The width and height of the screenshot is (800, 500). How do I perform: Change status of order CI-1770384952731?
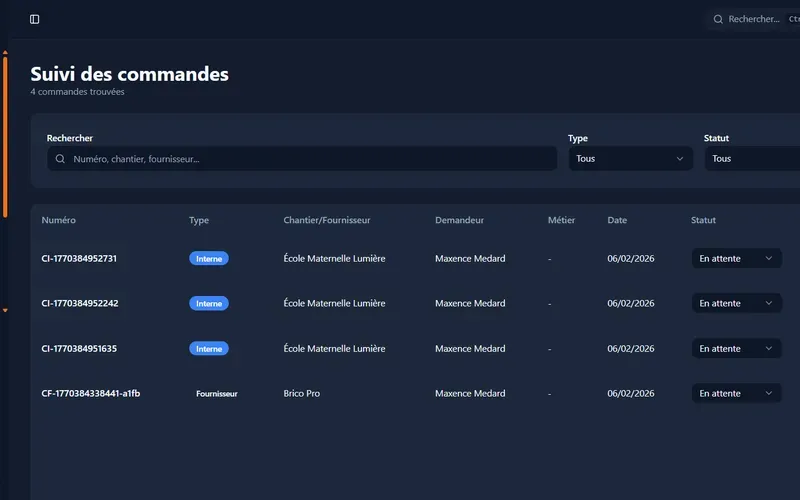(x=736, y=259)
